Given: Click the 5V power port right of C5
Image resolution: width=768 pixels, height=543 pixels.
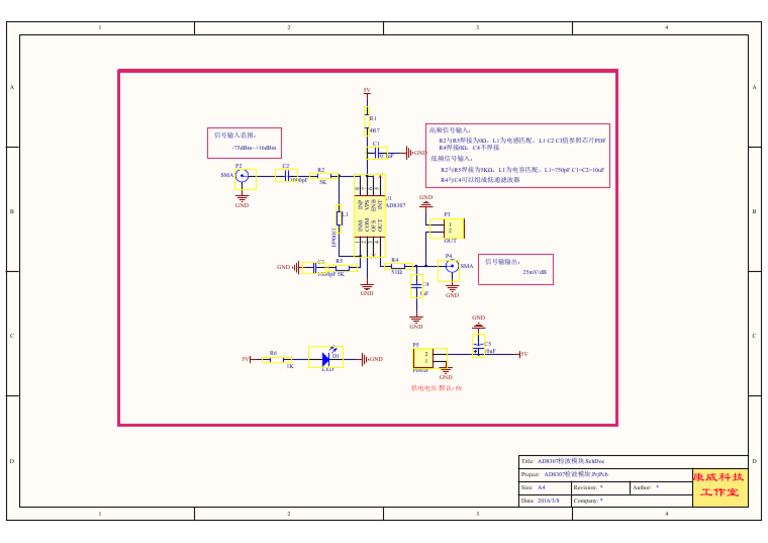Looking at the screenshot, I should pos(524,354).
